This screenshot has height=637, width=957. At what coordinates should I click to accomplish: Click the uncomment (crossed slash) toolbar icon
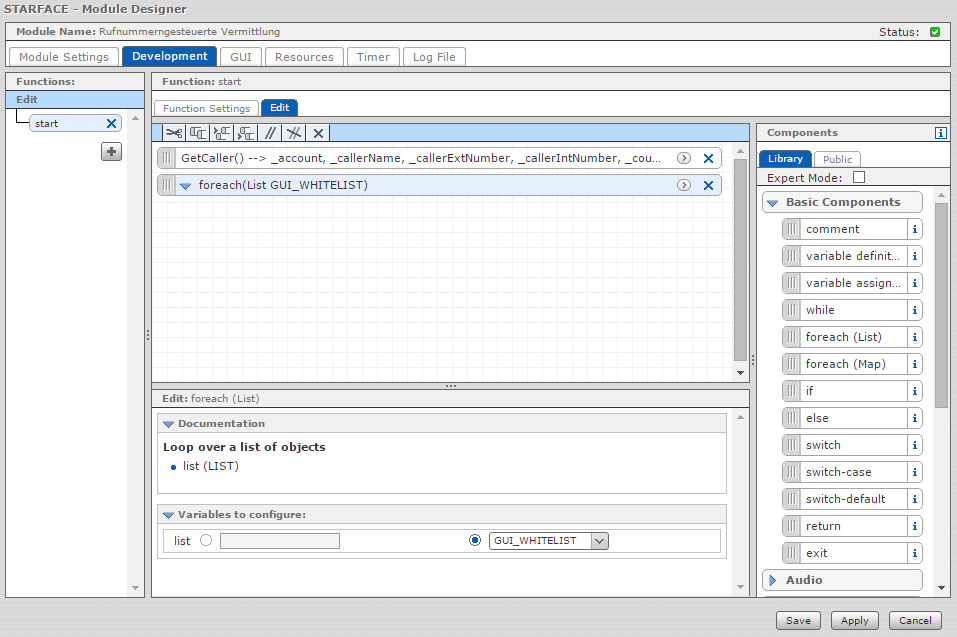coord(294,133)
